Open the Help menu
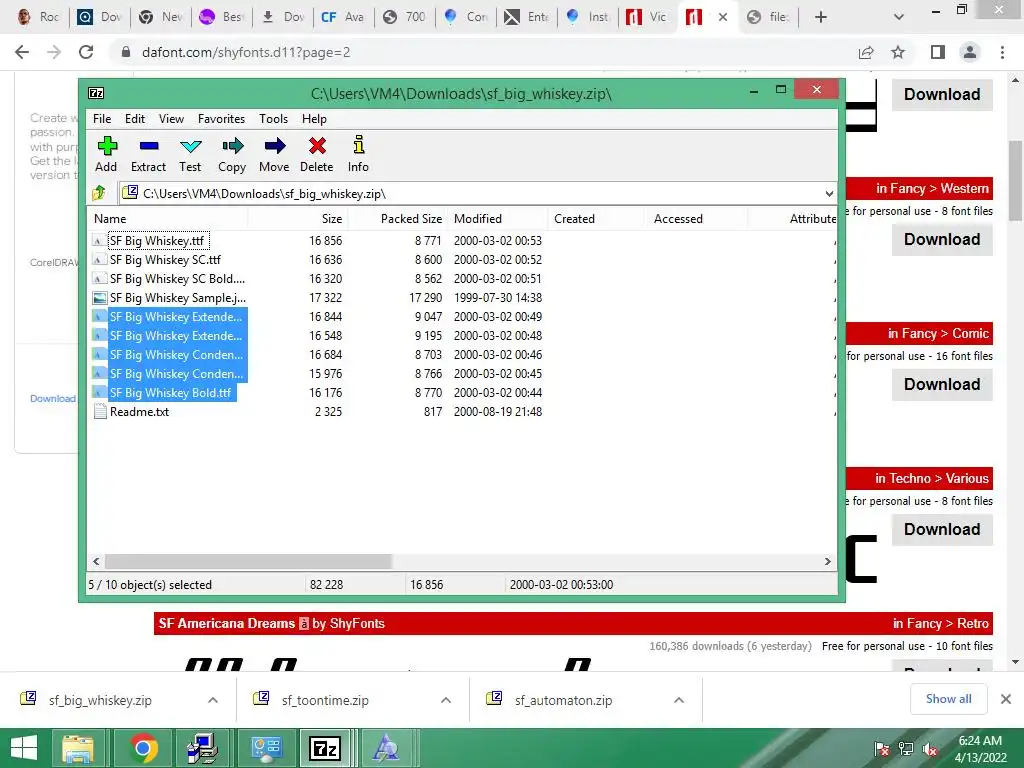The image size is (1024, 768). pyautogui.click(x=314, y=119)
